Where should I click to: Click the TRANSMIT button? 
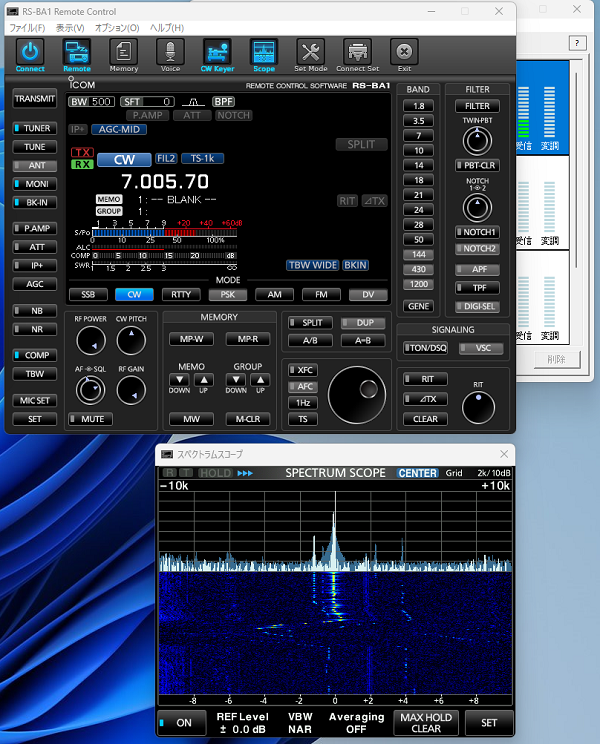[x=35, y=99]
